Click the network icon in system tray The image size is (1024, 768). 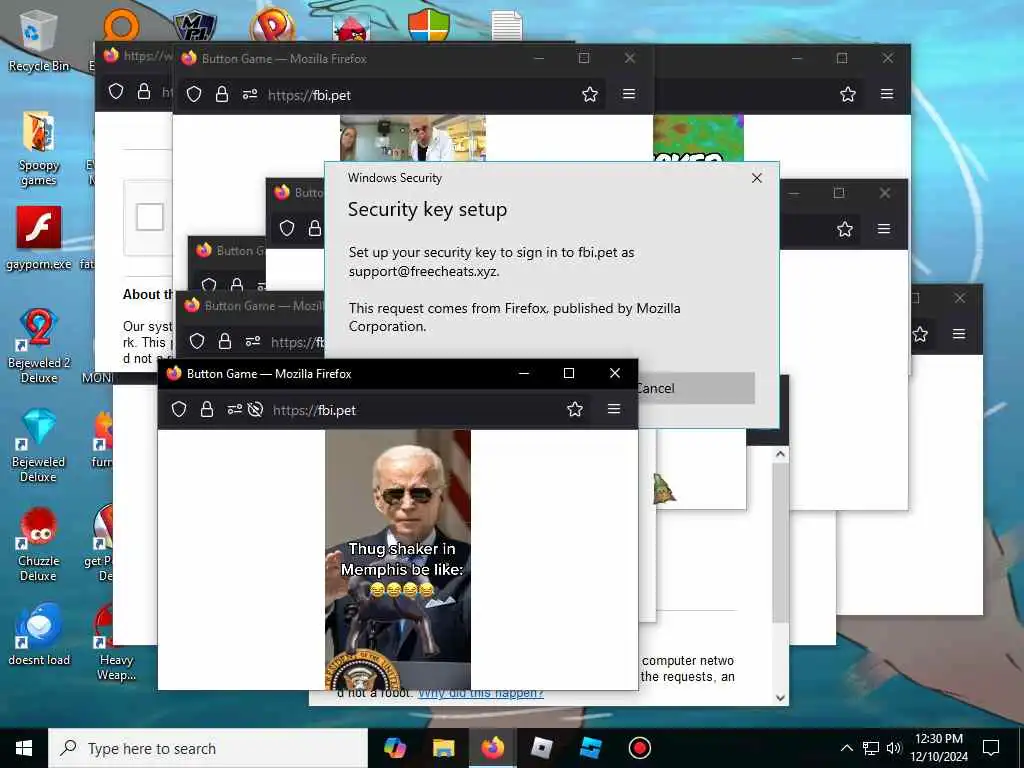[871, 748]
